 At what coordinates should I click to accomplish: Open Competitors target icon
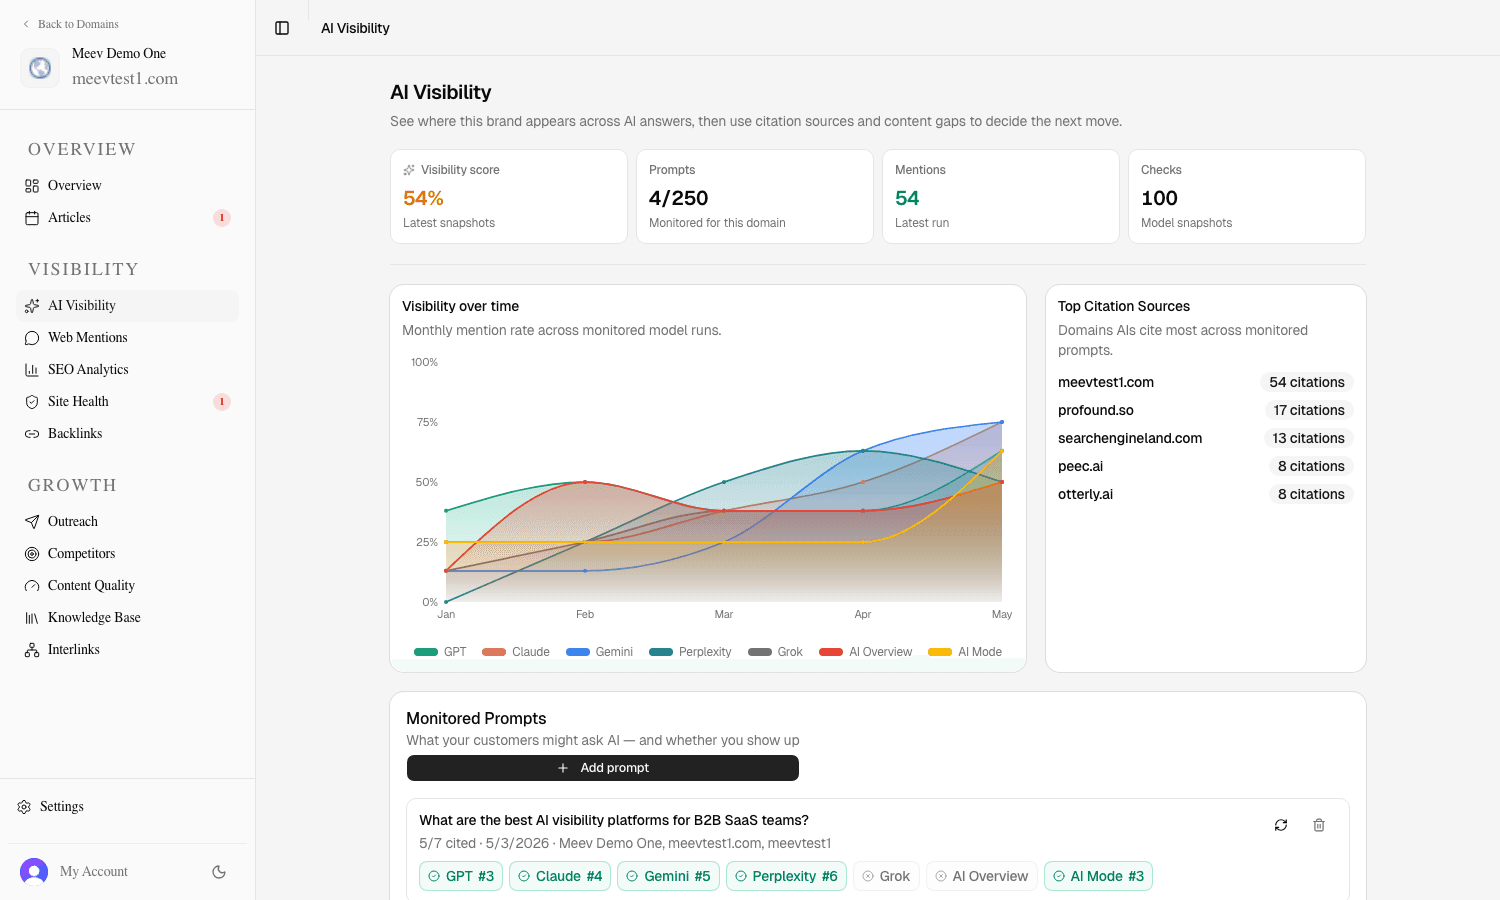point(32,554)
